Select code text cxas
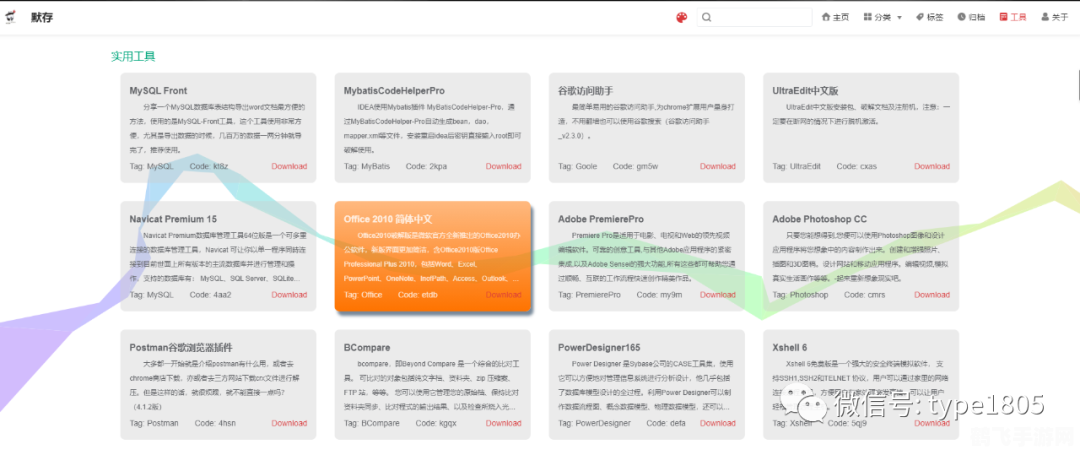The image size is (1080, 455). (x=868, y=166)
